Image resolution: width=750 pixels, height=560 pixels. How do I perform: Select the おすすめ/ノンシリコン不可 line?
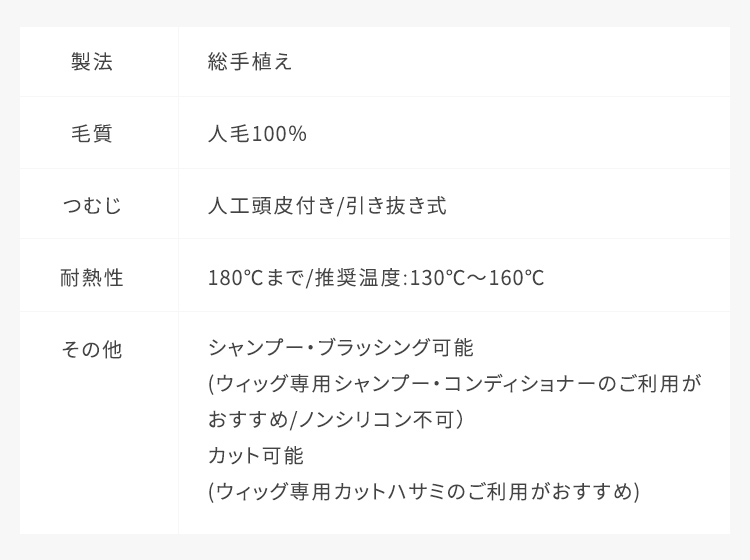coord(336,419)
